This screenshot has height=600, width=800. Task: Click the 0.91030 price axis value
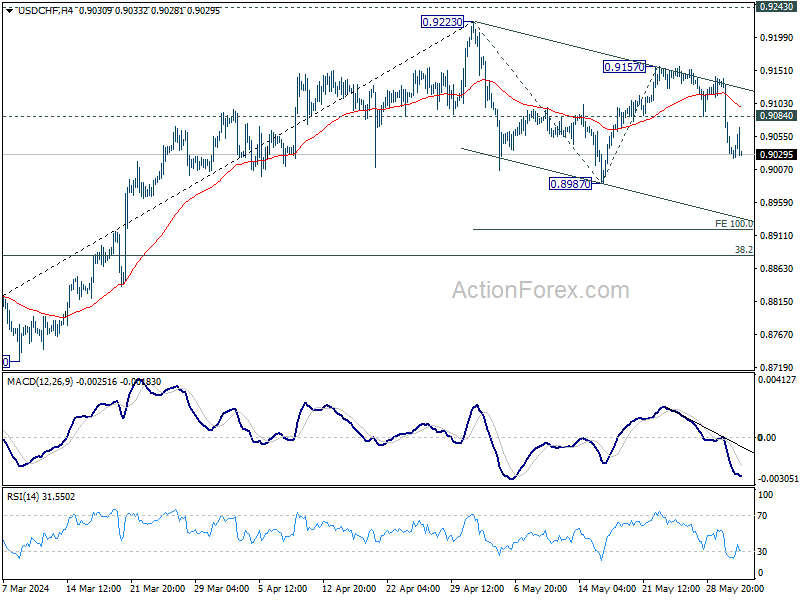tap(776, 104)
